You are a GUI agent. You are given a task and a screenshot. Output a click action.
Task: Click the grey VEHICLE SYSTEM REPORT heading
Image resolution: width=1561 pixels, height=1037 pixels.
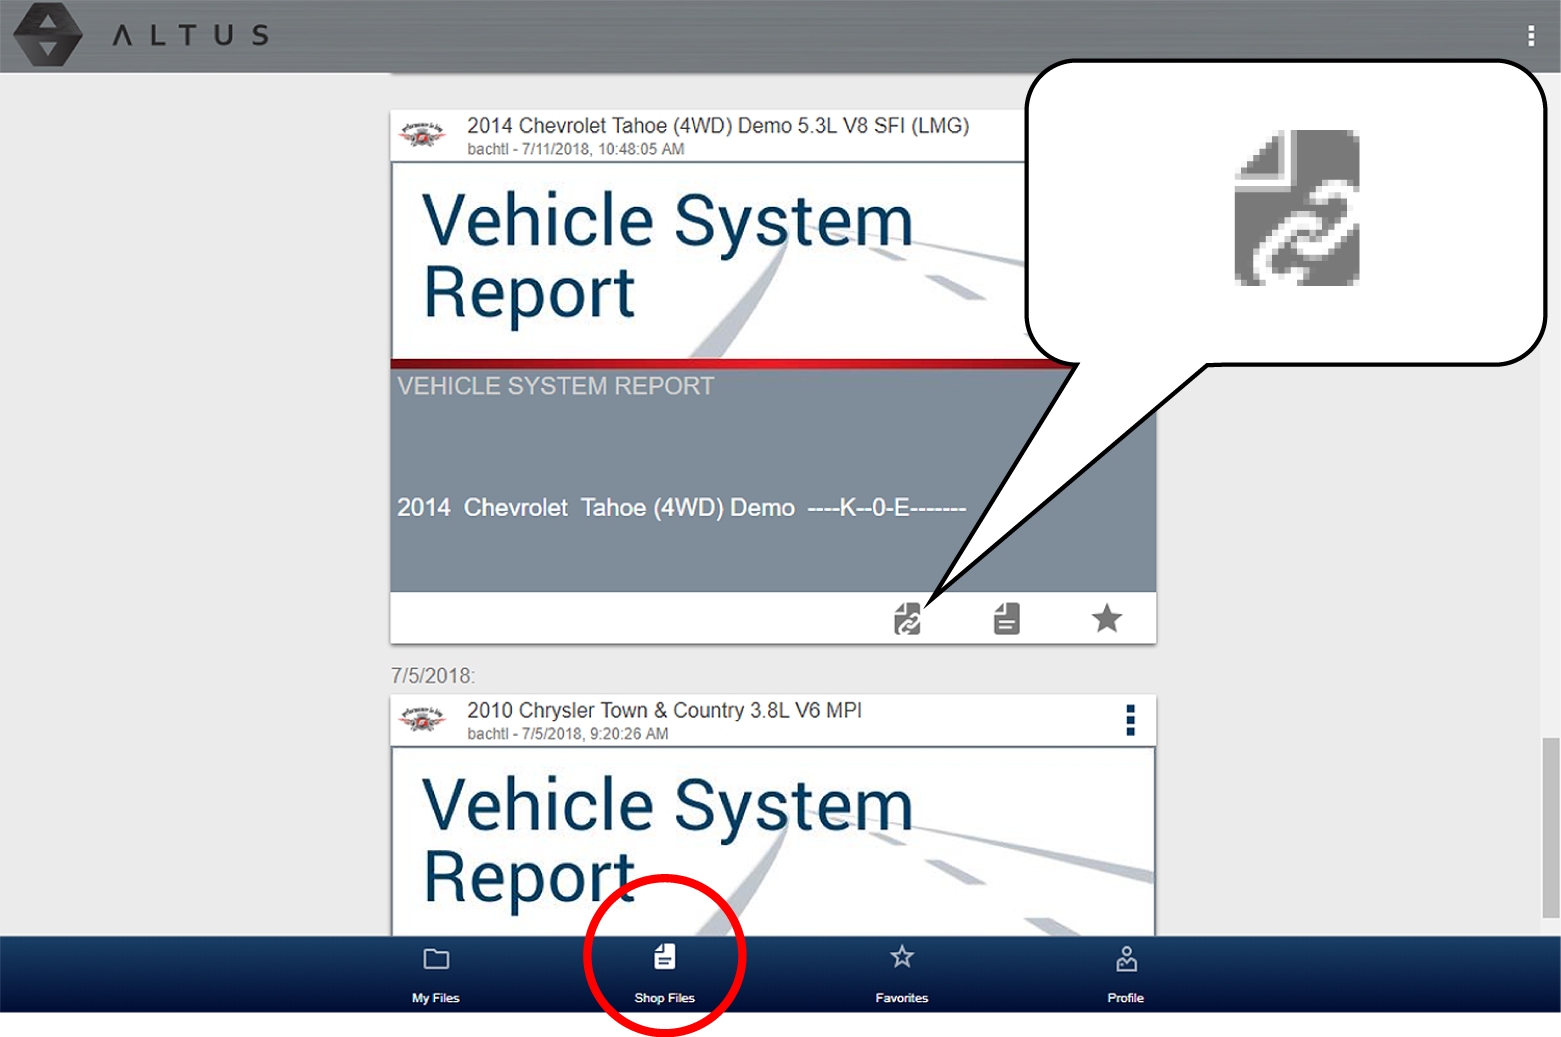click(x=555, y=387)
